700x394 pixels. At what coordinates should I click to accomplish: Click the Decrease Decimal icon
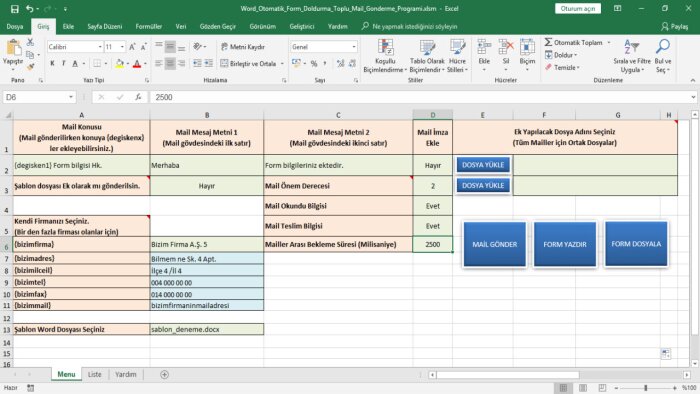[352, 64]
